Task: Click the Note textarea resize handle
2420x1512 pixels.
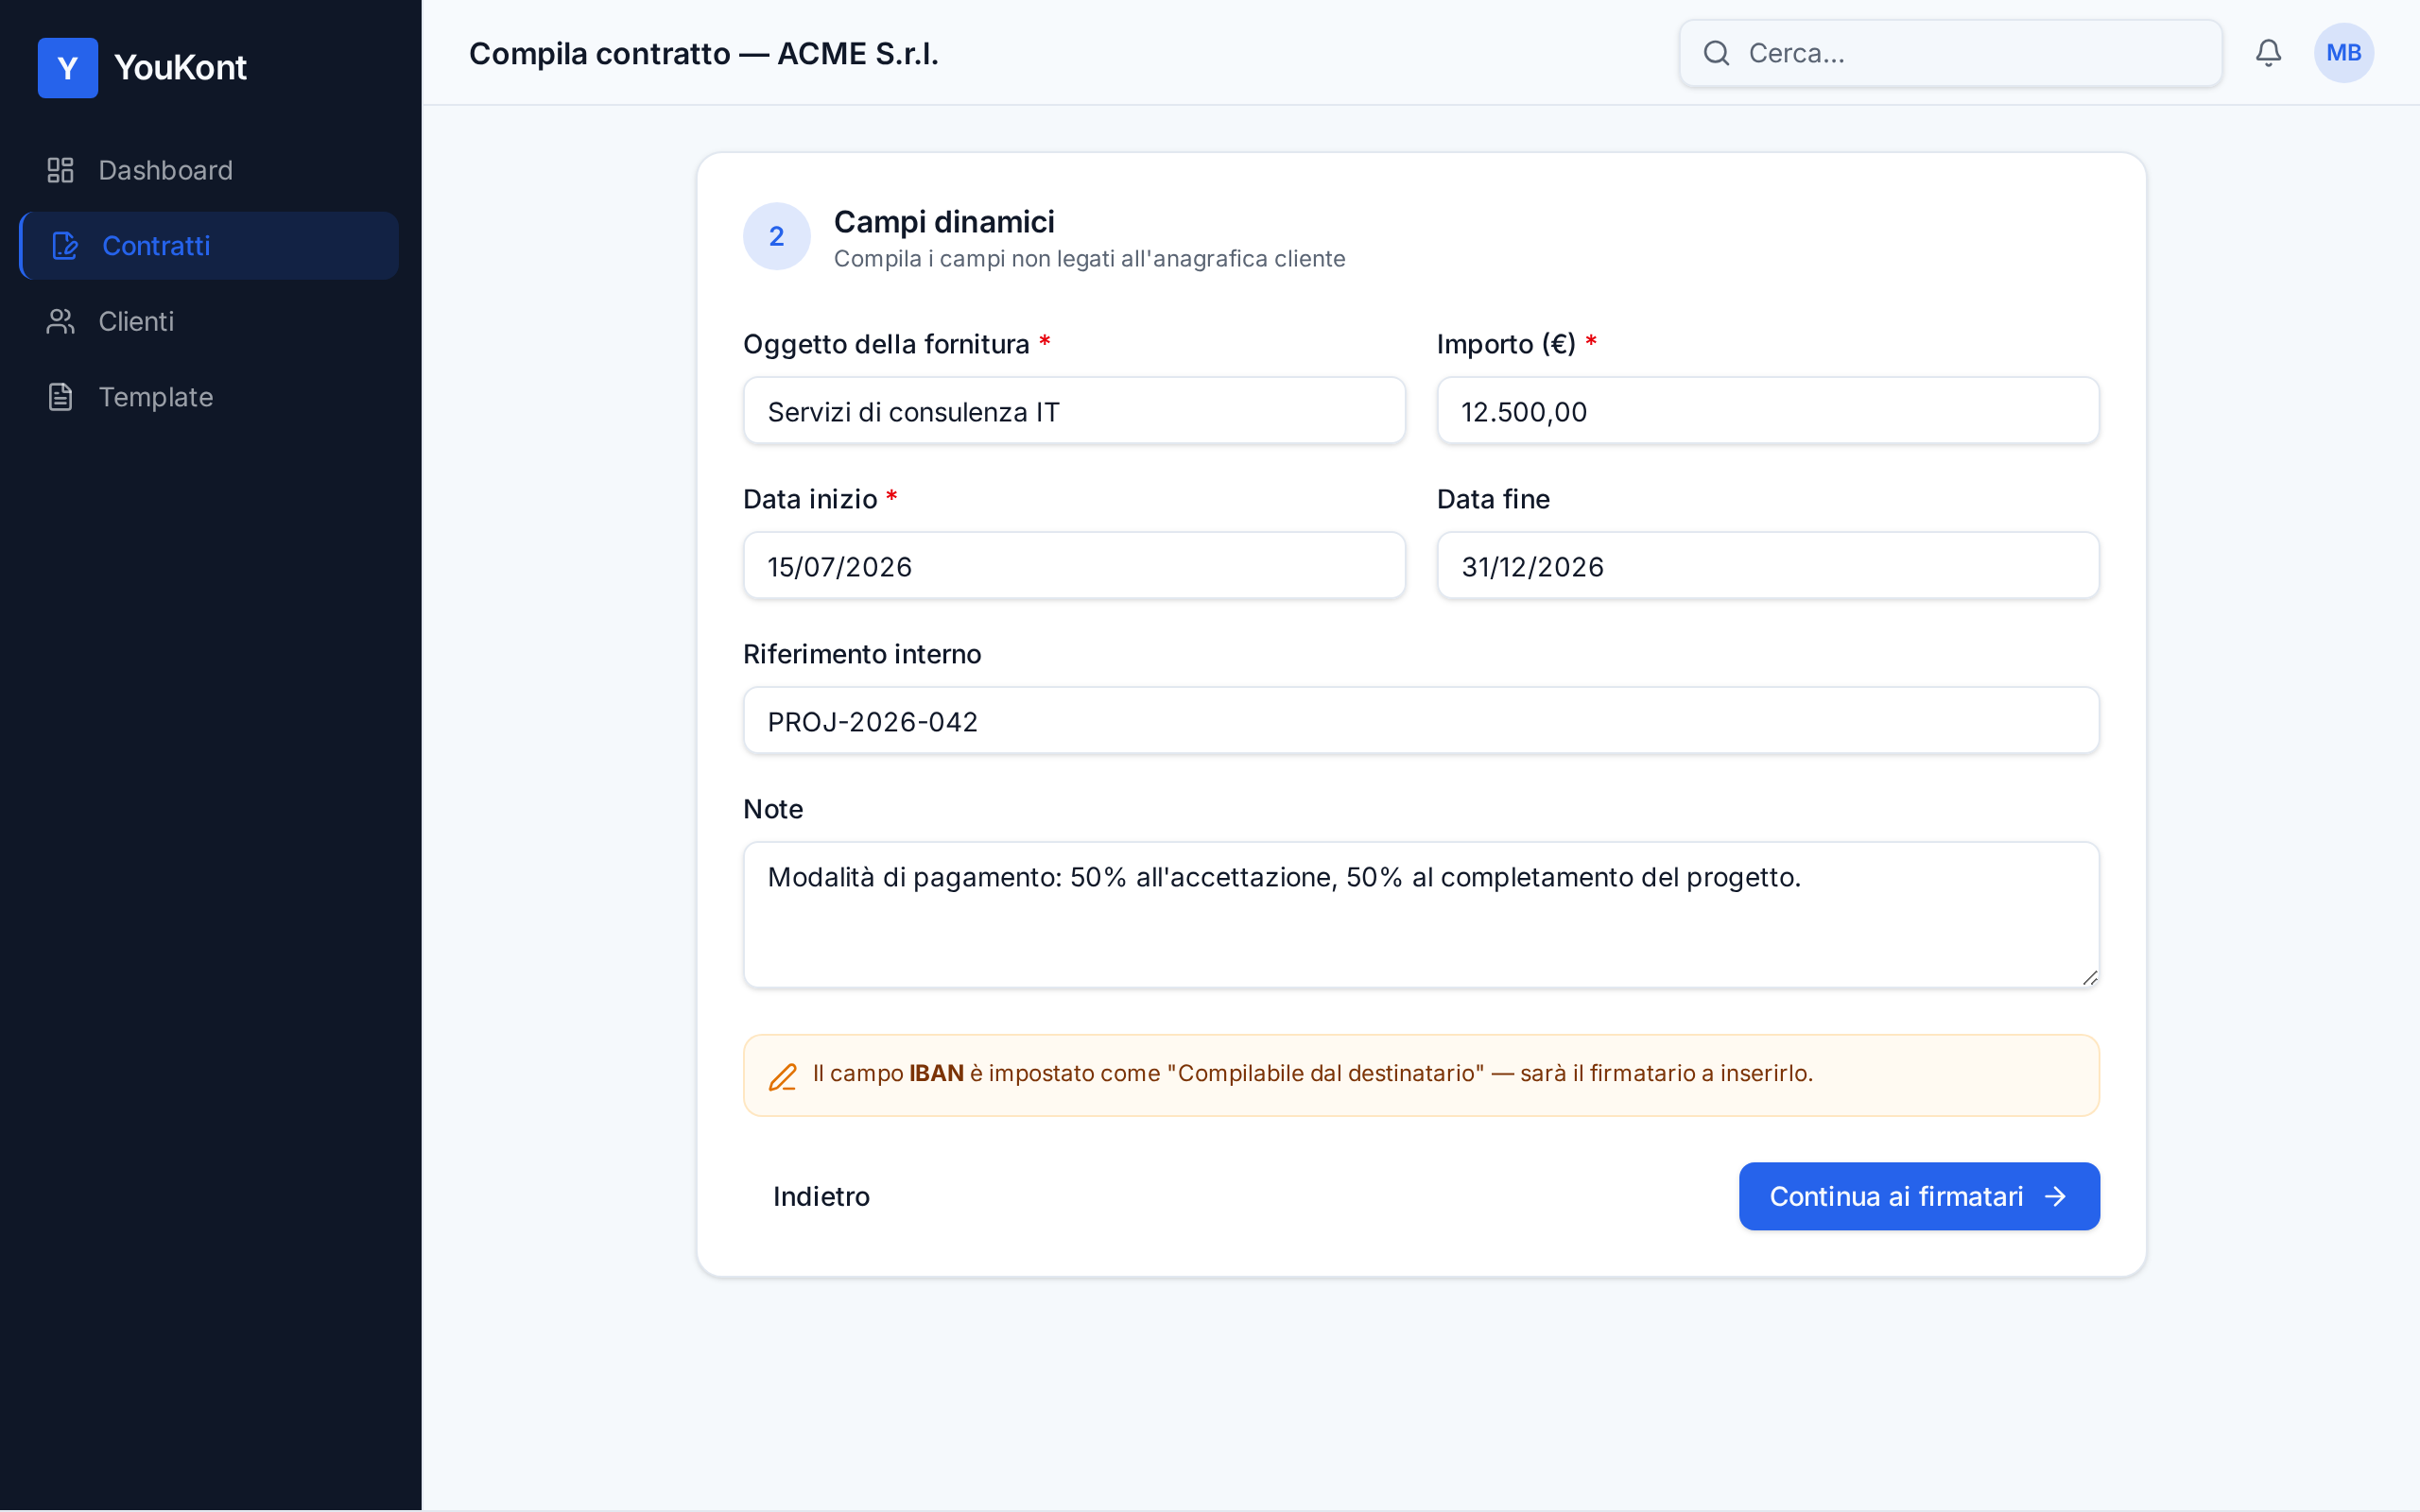Action: [2089, 978]
